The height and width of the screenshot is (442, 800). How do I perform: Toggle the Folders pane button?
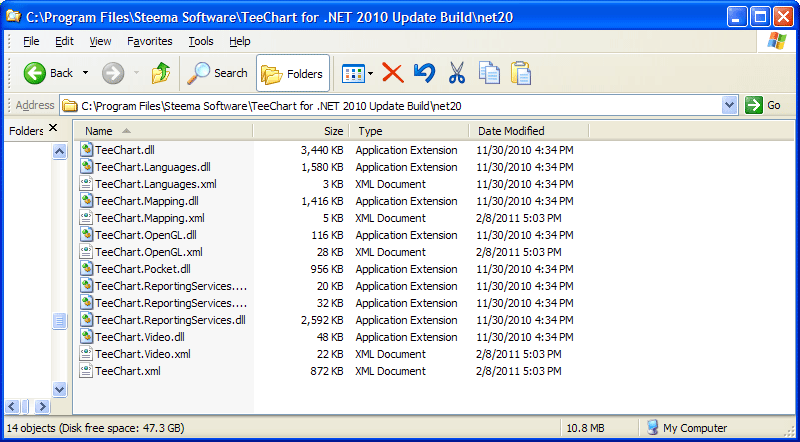[293, 73]
